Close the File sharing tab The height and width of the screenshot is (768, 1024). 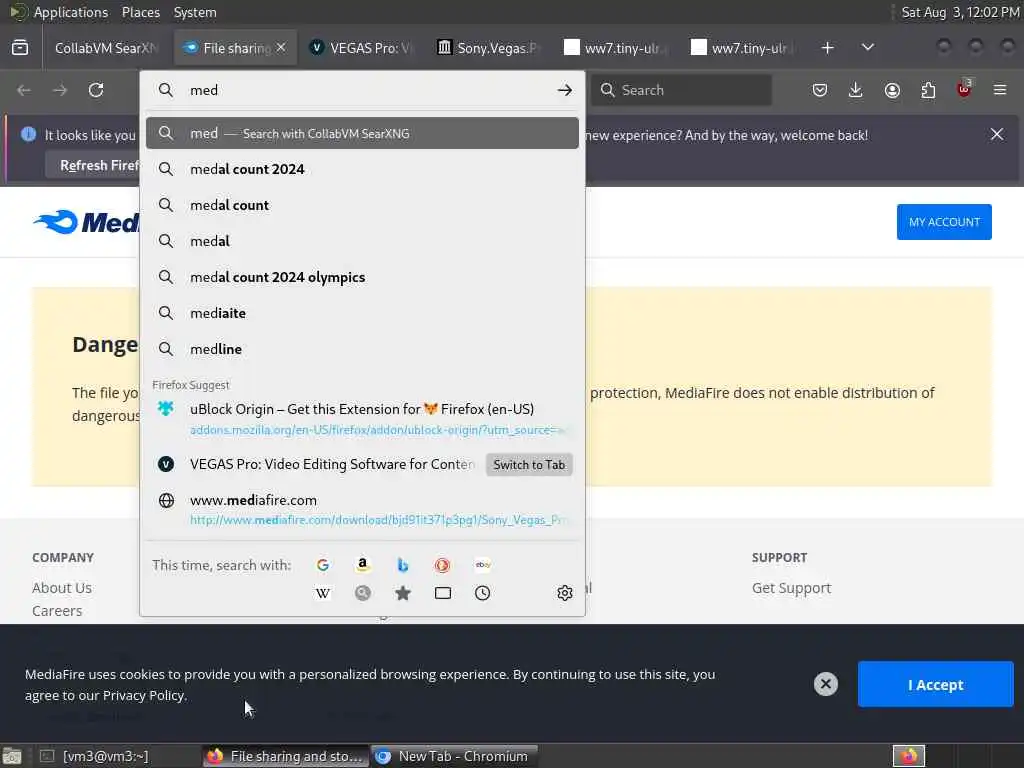[281, 48]
